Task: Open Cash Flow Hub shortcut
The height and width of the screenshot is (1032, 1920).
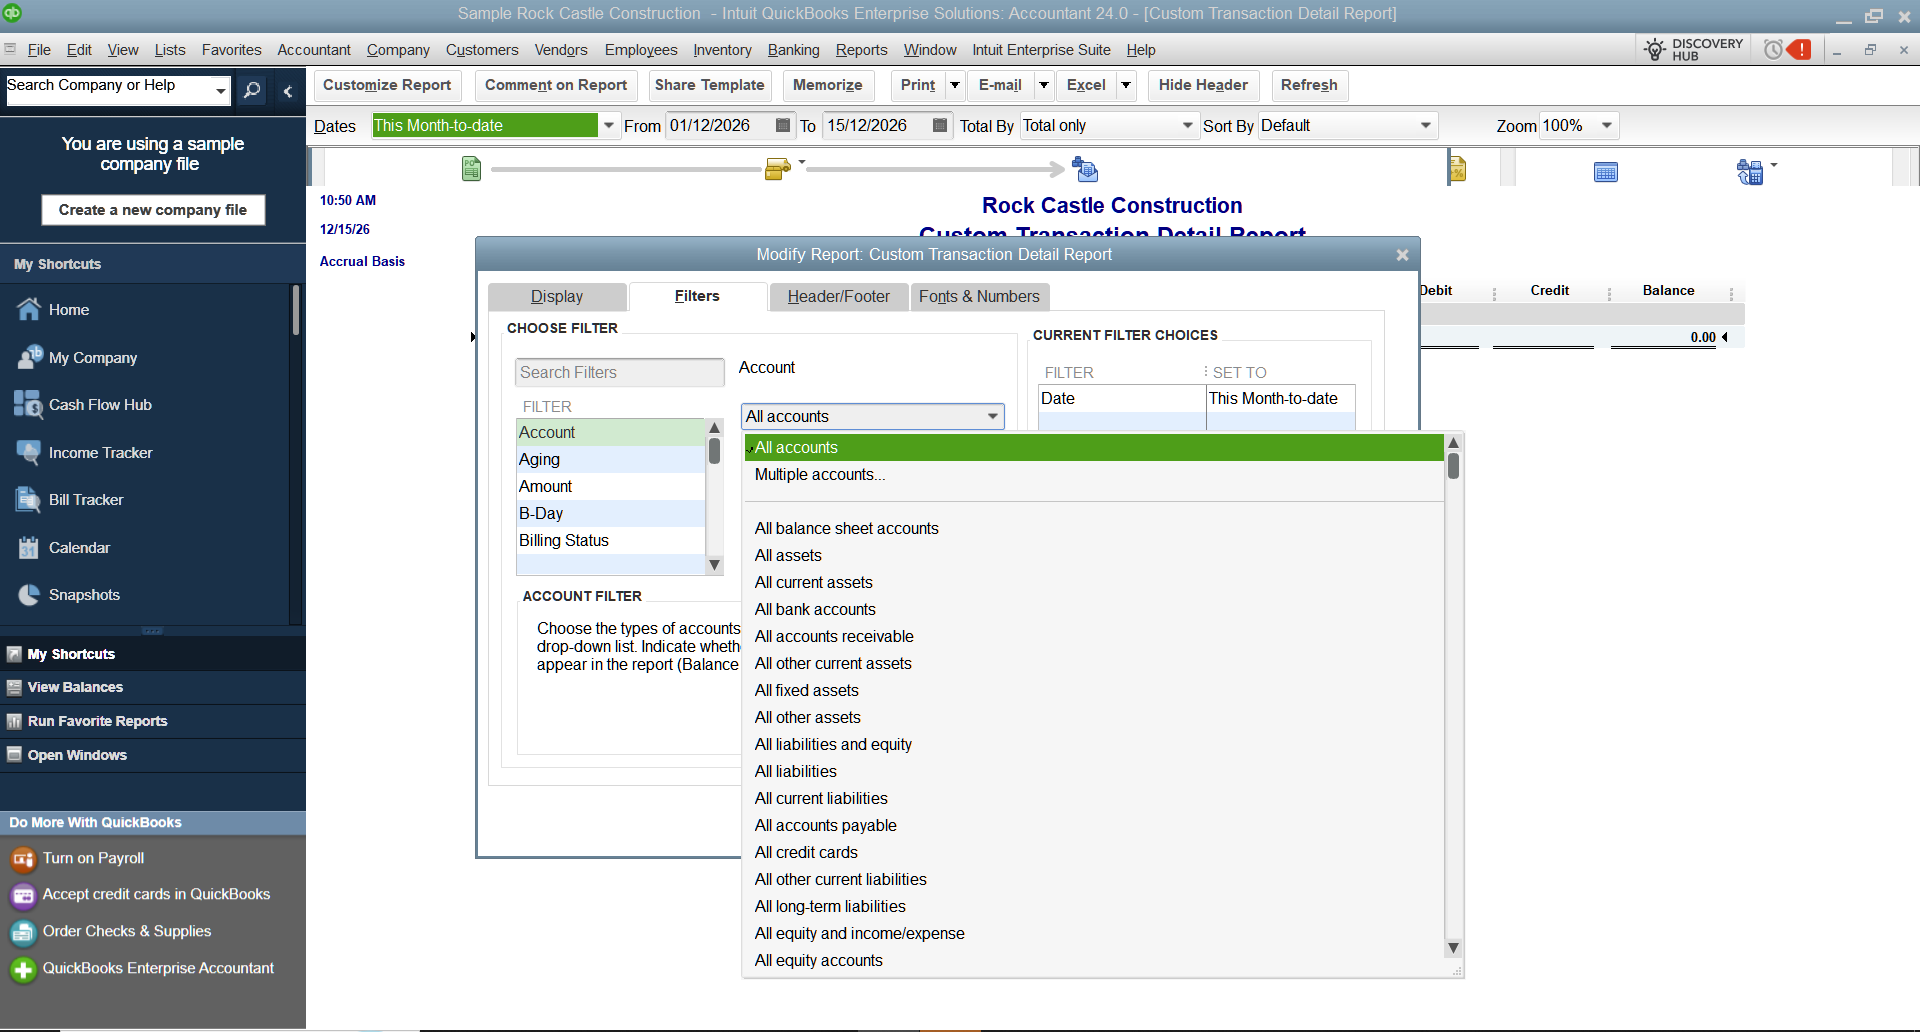Action: point(100,405)
